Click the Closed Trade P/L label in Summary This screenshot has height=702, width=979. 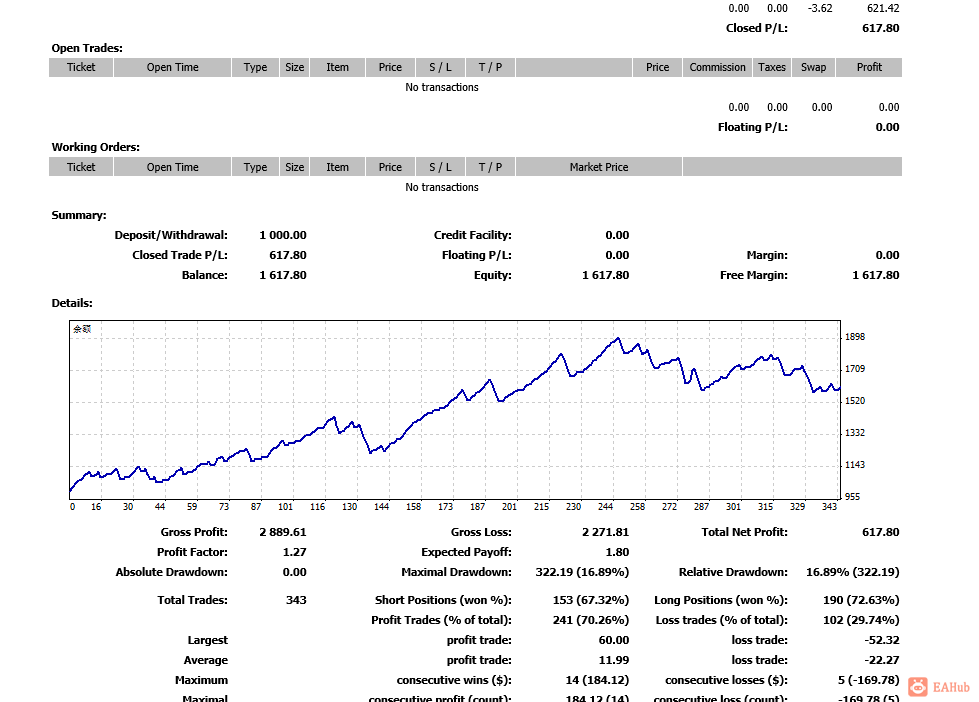[x=180, y=255]
